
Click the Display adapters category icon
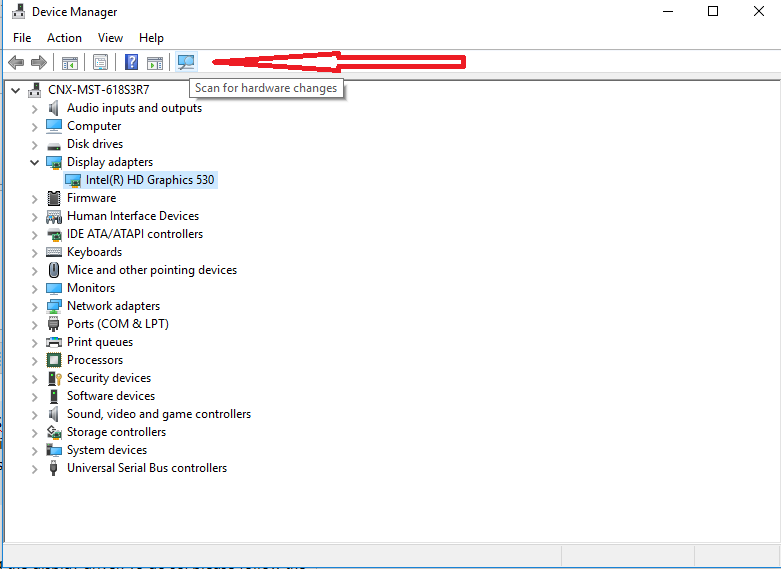[54, 162]
